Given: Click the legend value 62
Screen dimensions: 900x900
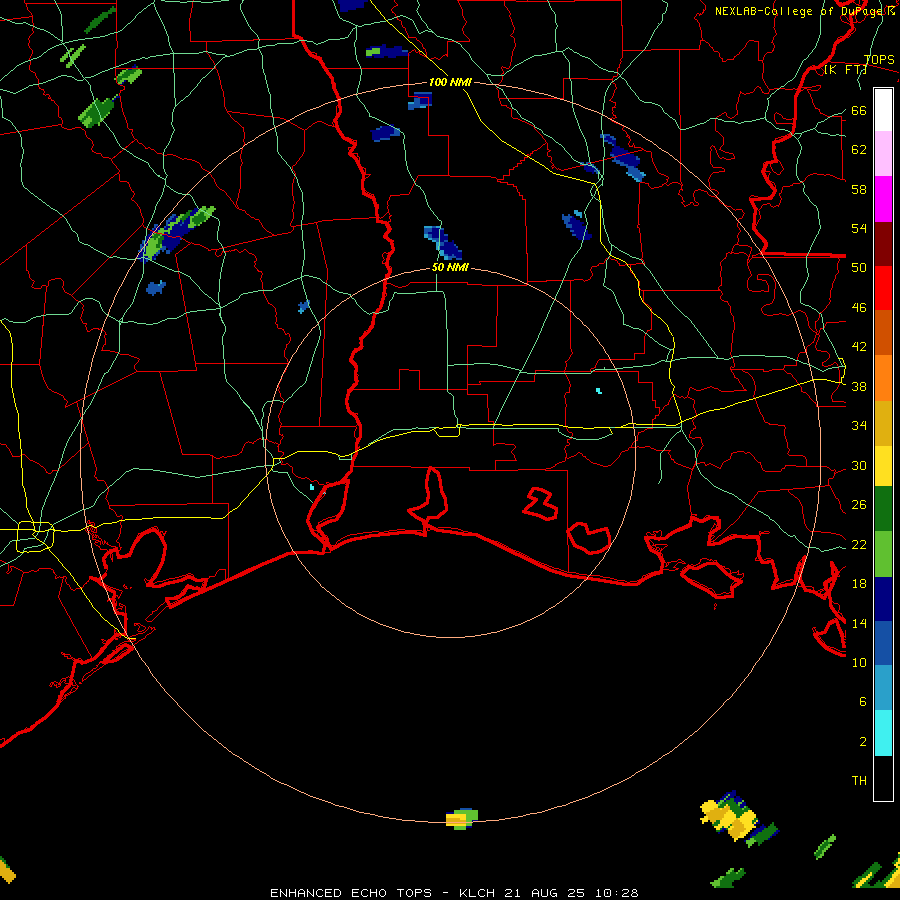Looking at the screenshot, I should point(859,150).
